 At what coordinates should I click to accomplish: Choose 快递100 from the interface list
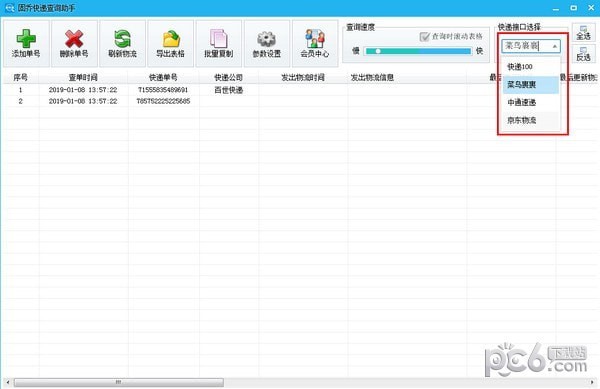click(531, 67)
